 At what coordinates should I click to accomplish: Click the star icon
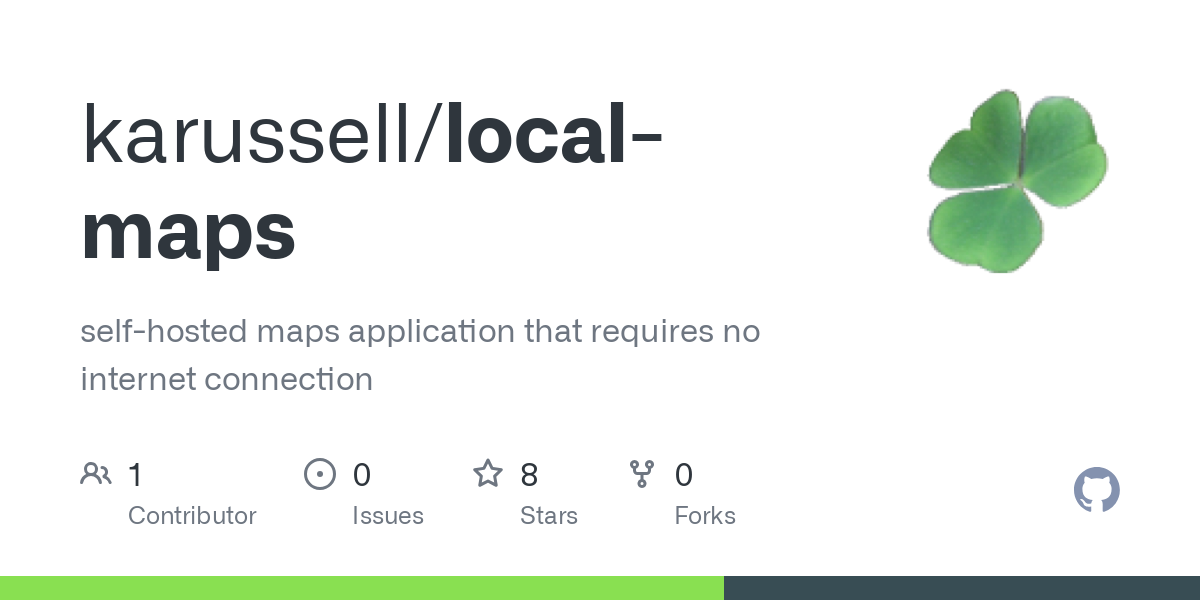[x=488, y=473]
